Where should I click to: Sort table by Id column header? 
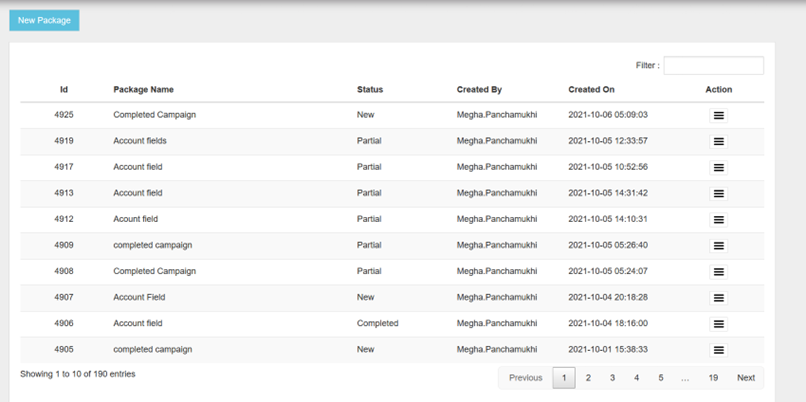(64, 90)
